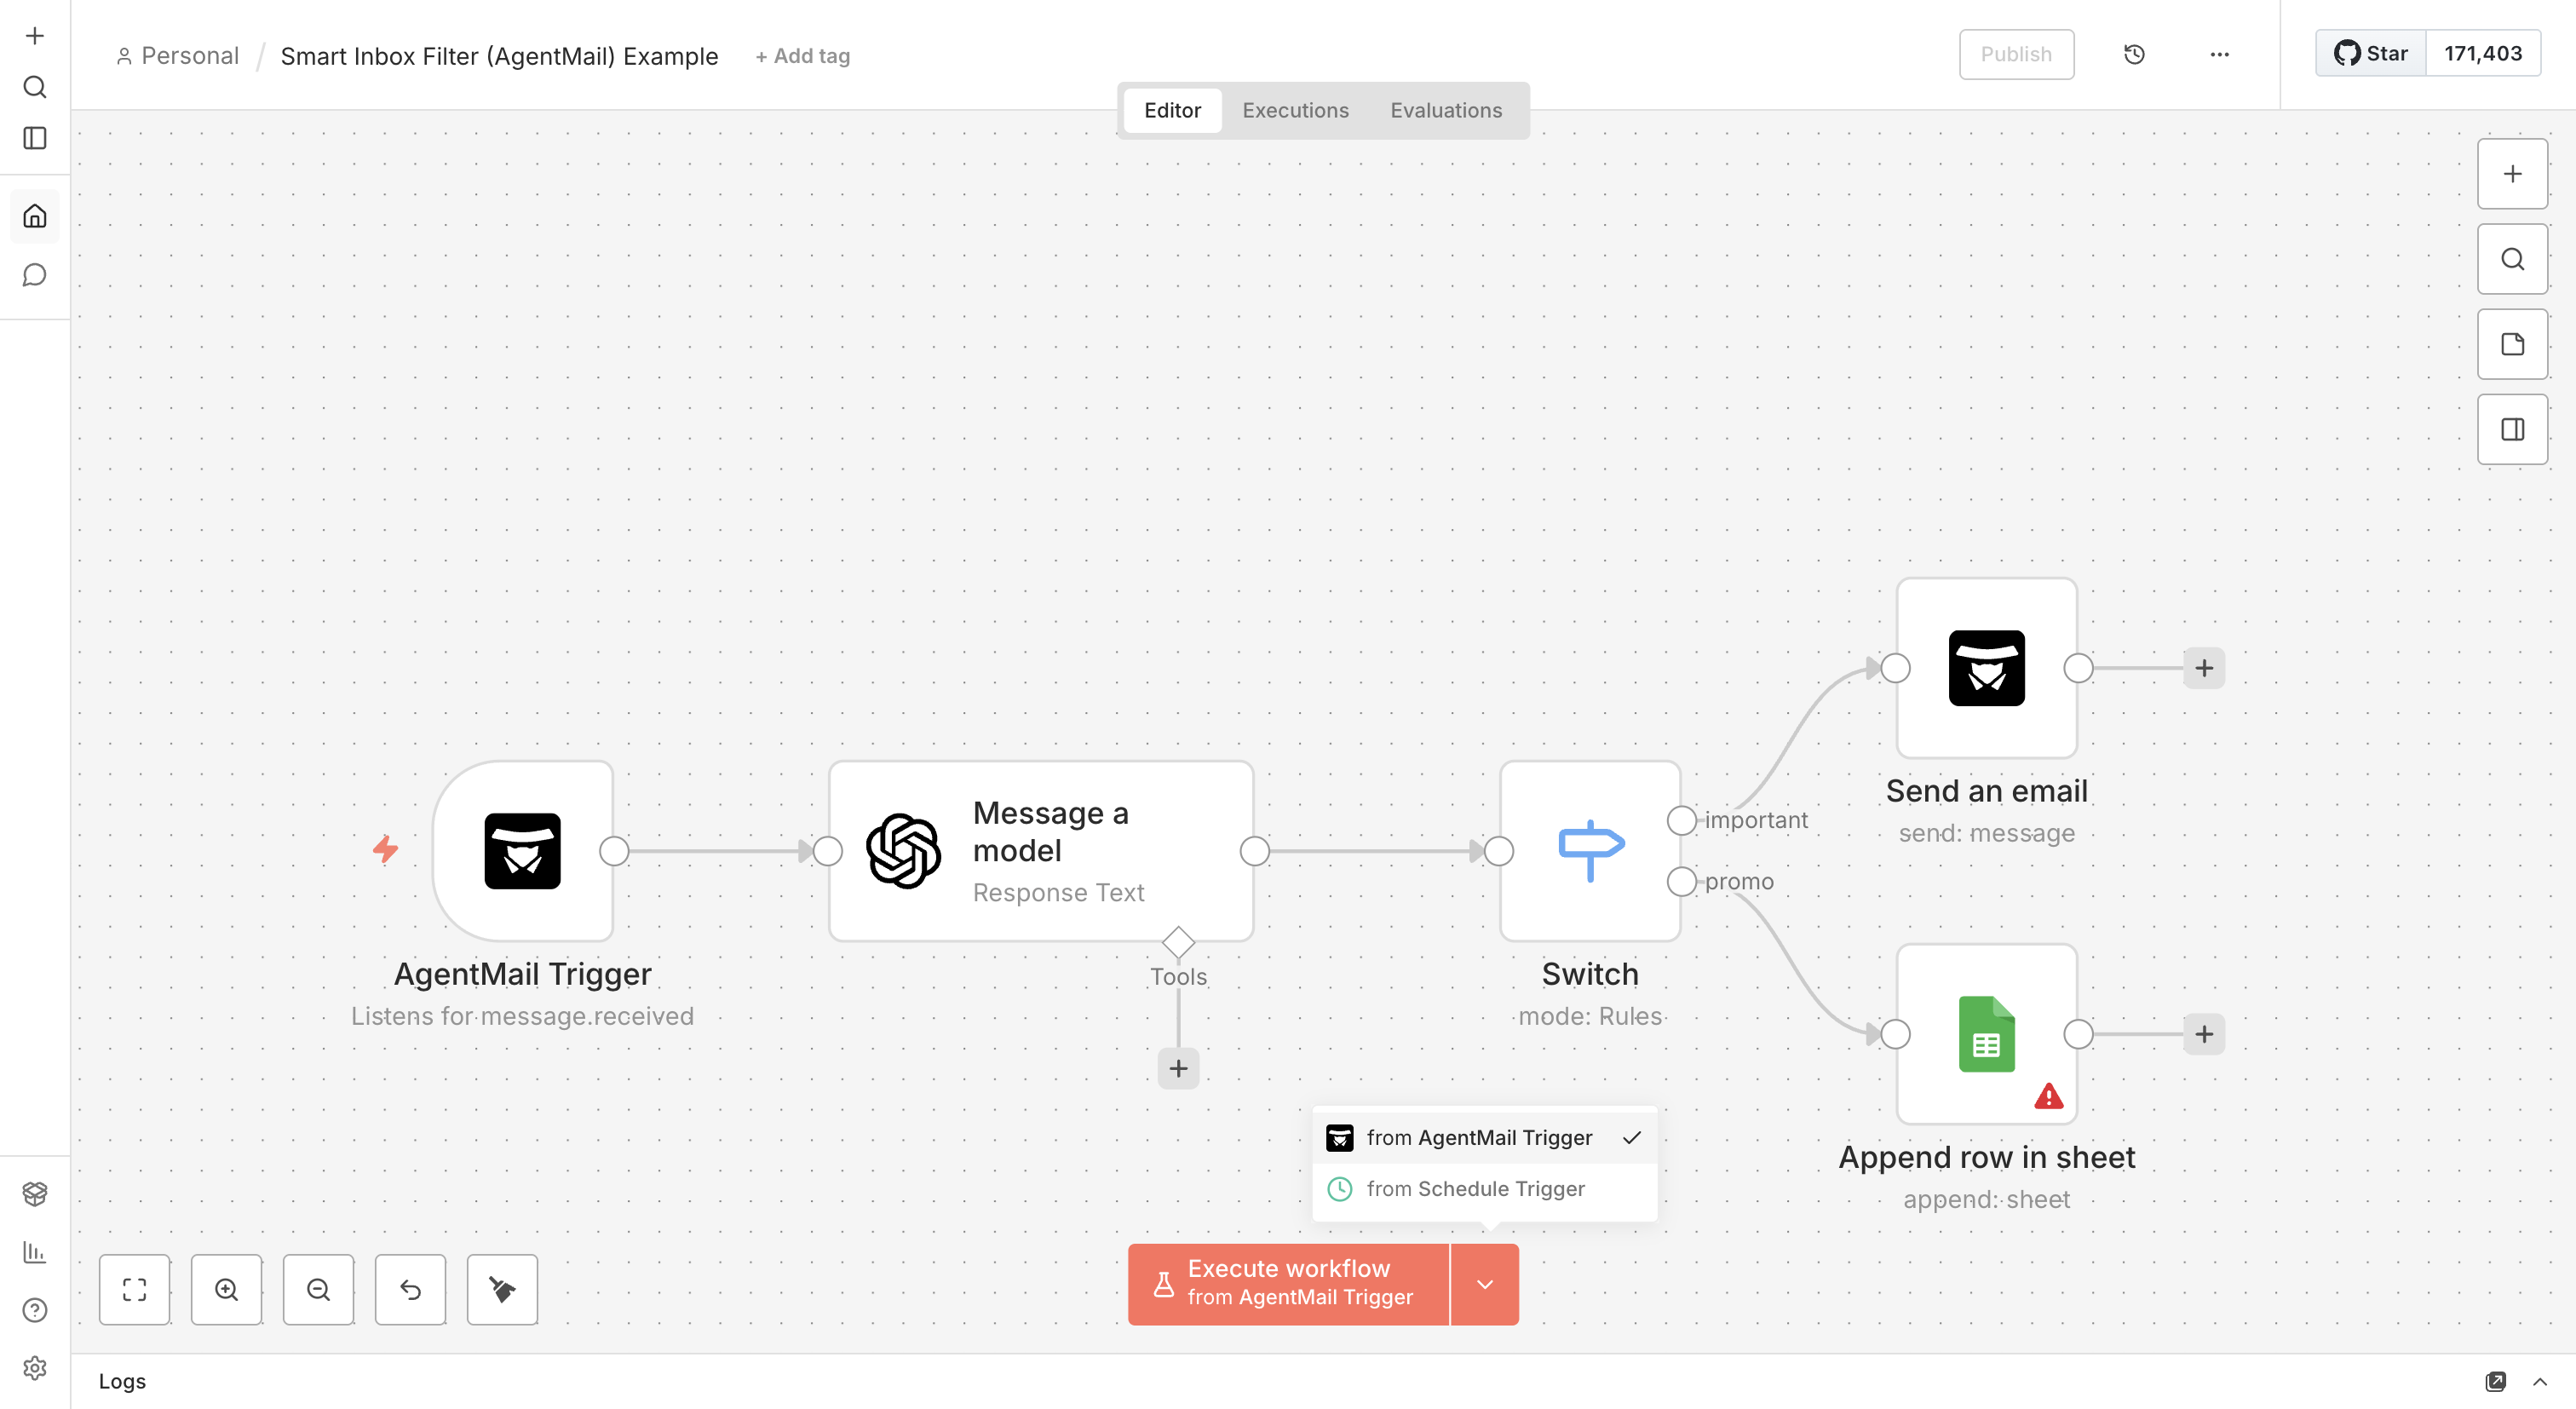Add a node with canvas plus button
This screenshot has width=2576, height=1409.
[x=2512, y=174]
